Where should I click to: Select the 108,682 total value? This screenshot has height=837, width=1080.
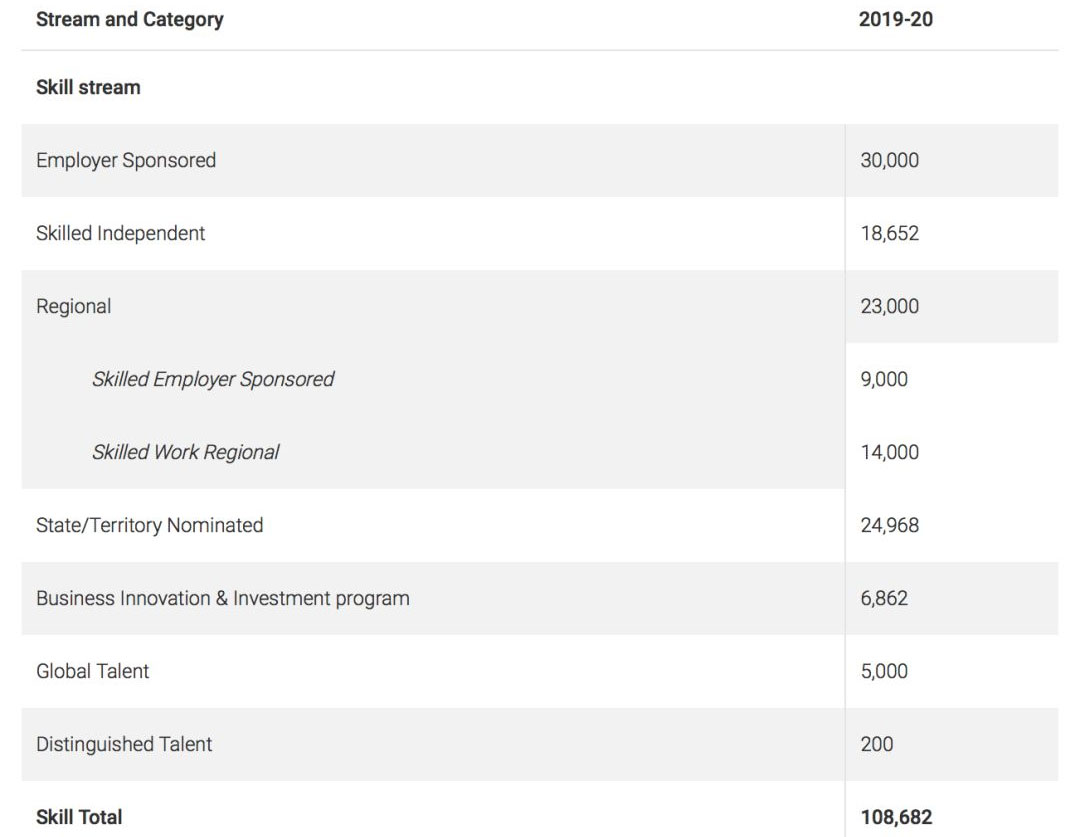896,817
